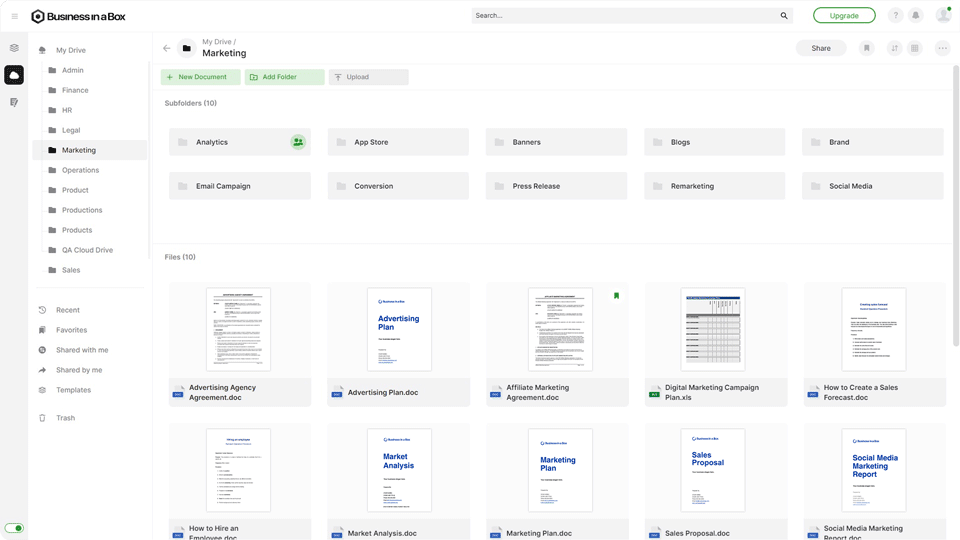Click the back arrow beside Marketing
The height and width of the screenshot is (540, 960).
167,48
